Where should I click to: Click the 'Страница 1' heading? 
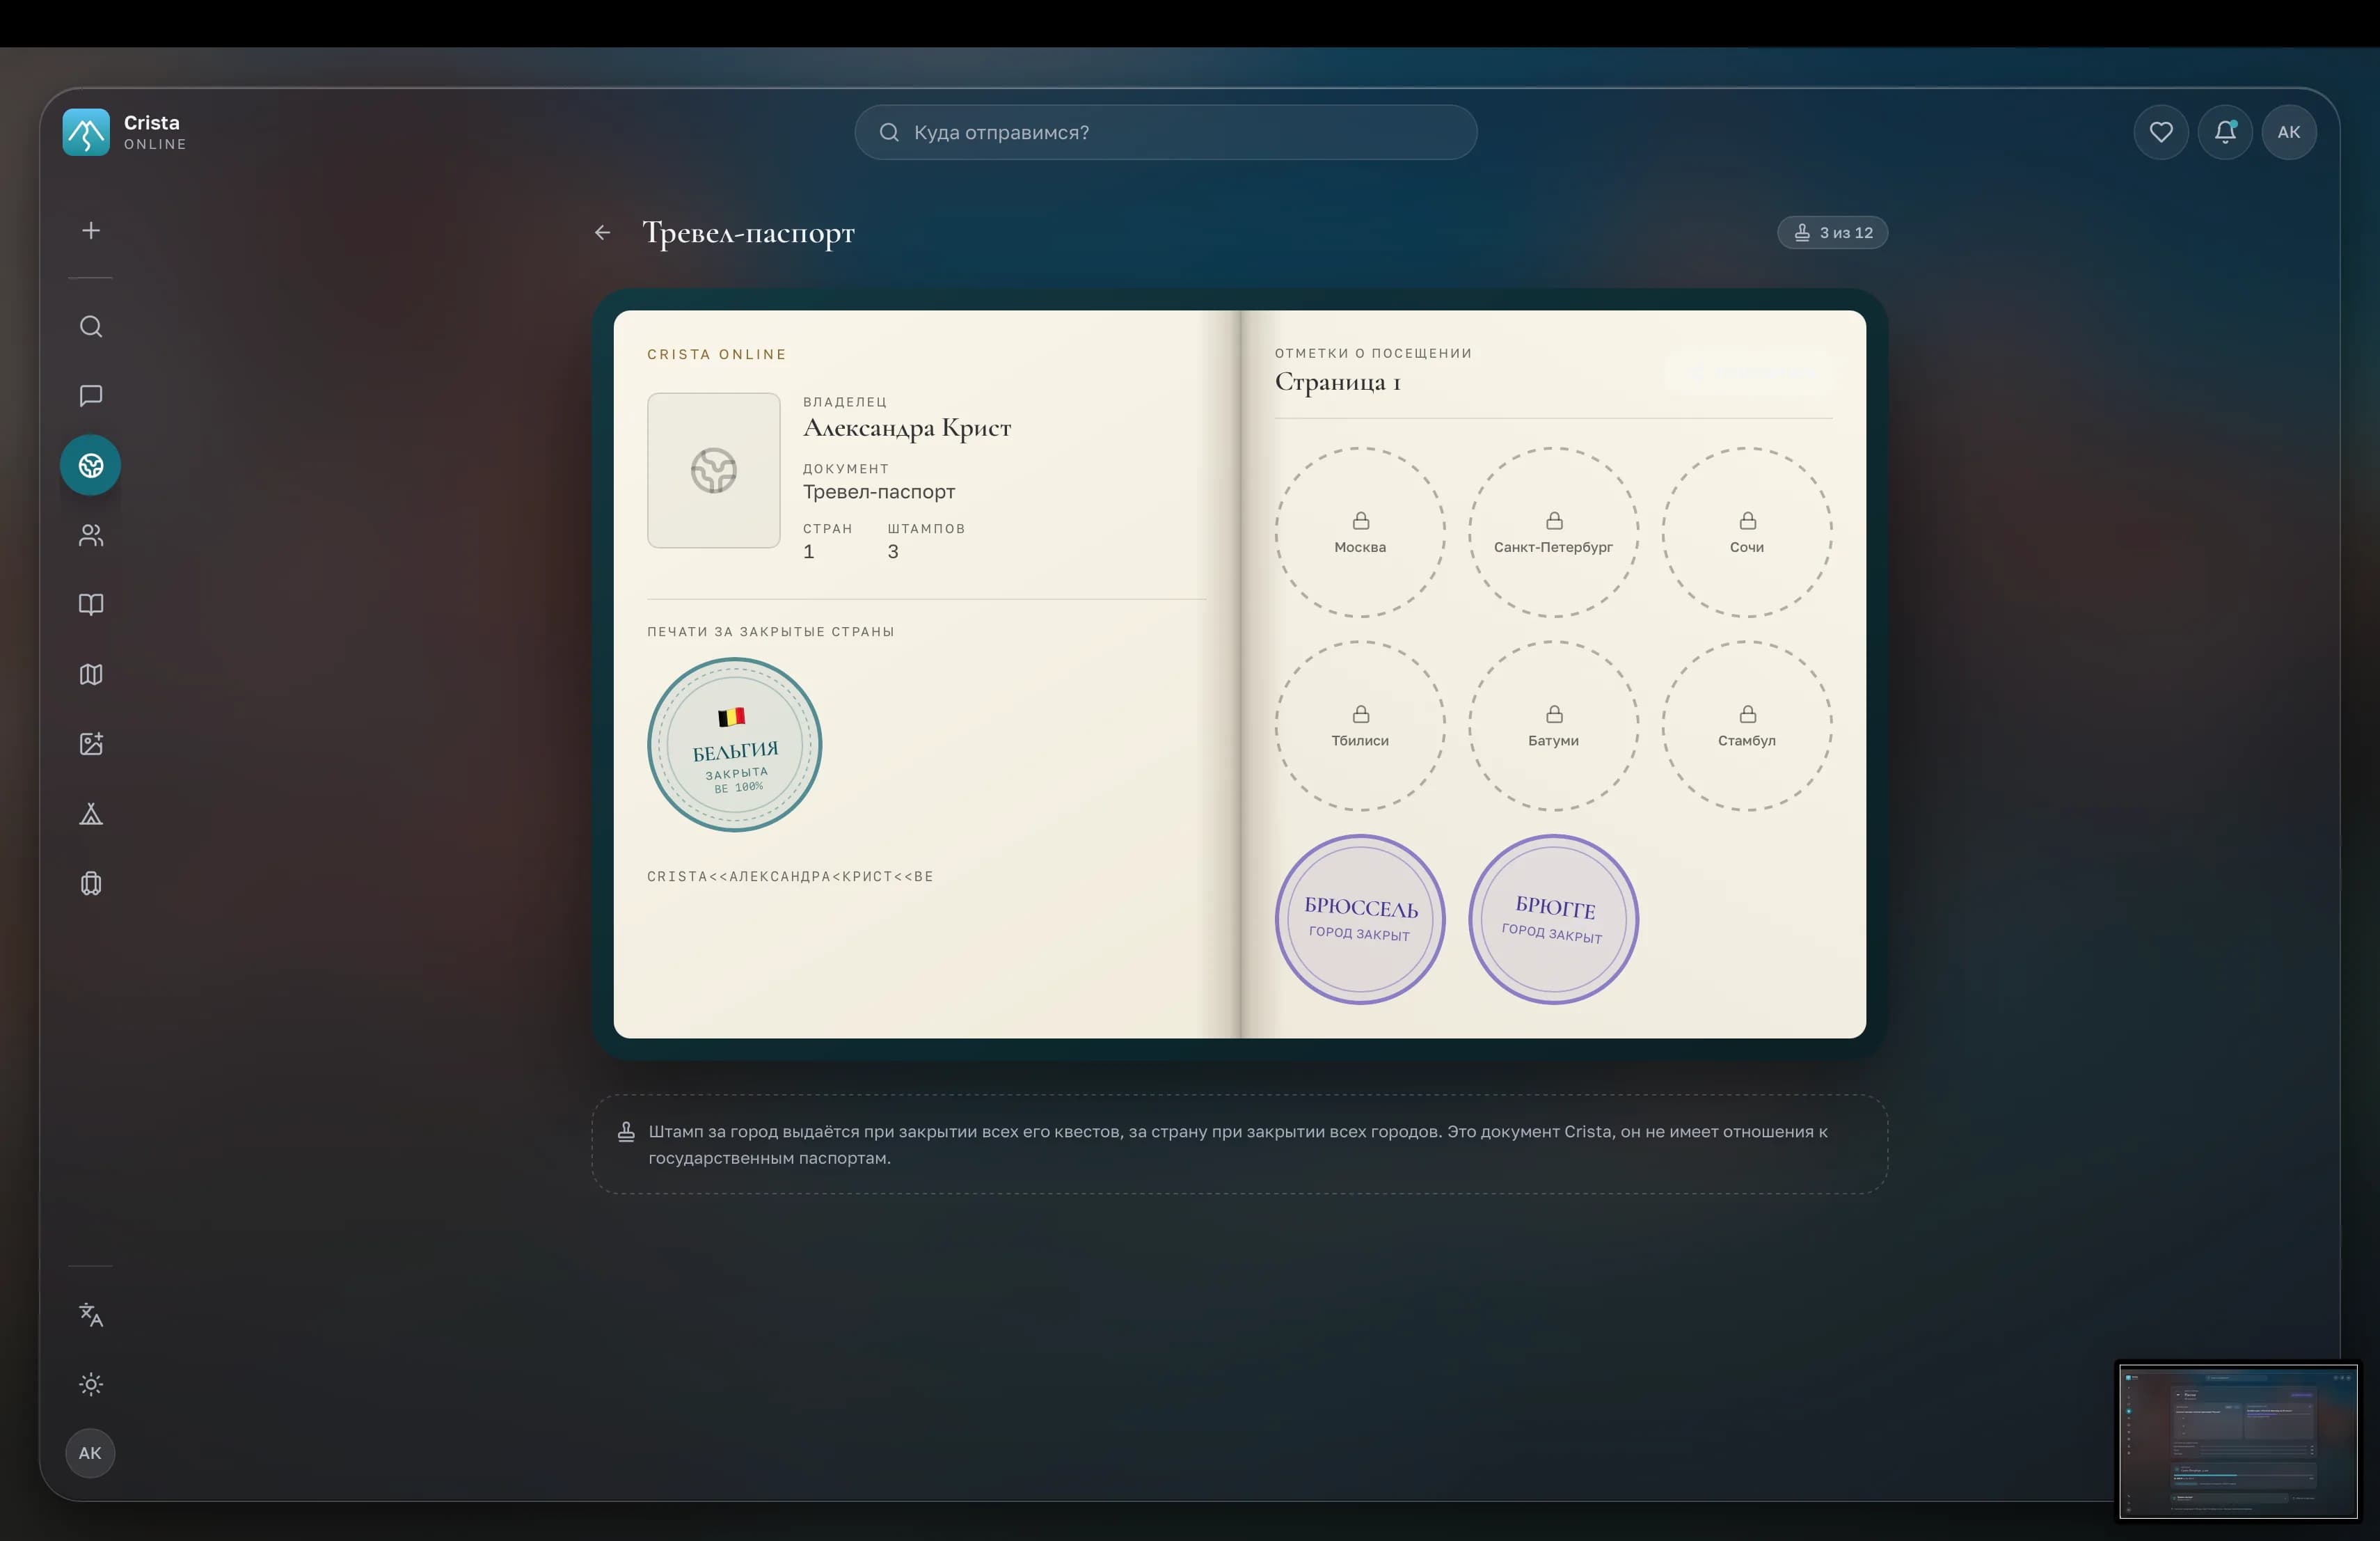pos(1337,382)
